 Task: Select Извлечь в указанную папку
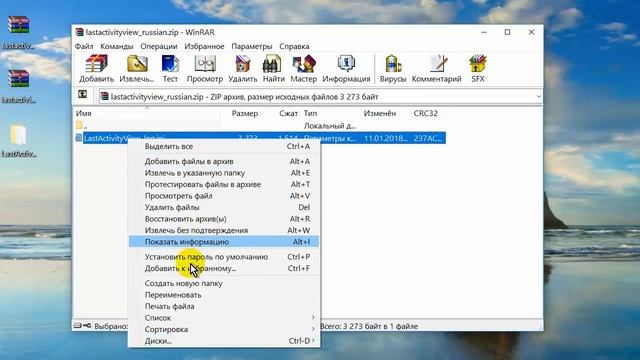coord(224,173)
